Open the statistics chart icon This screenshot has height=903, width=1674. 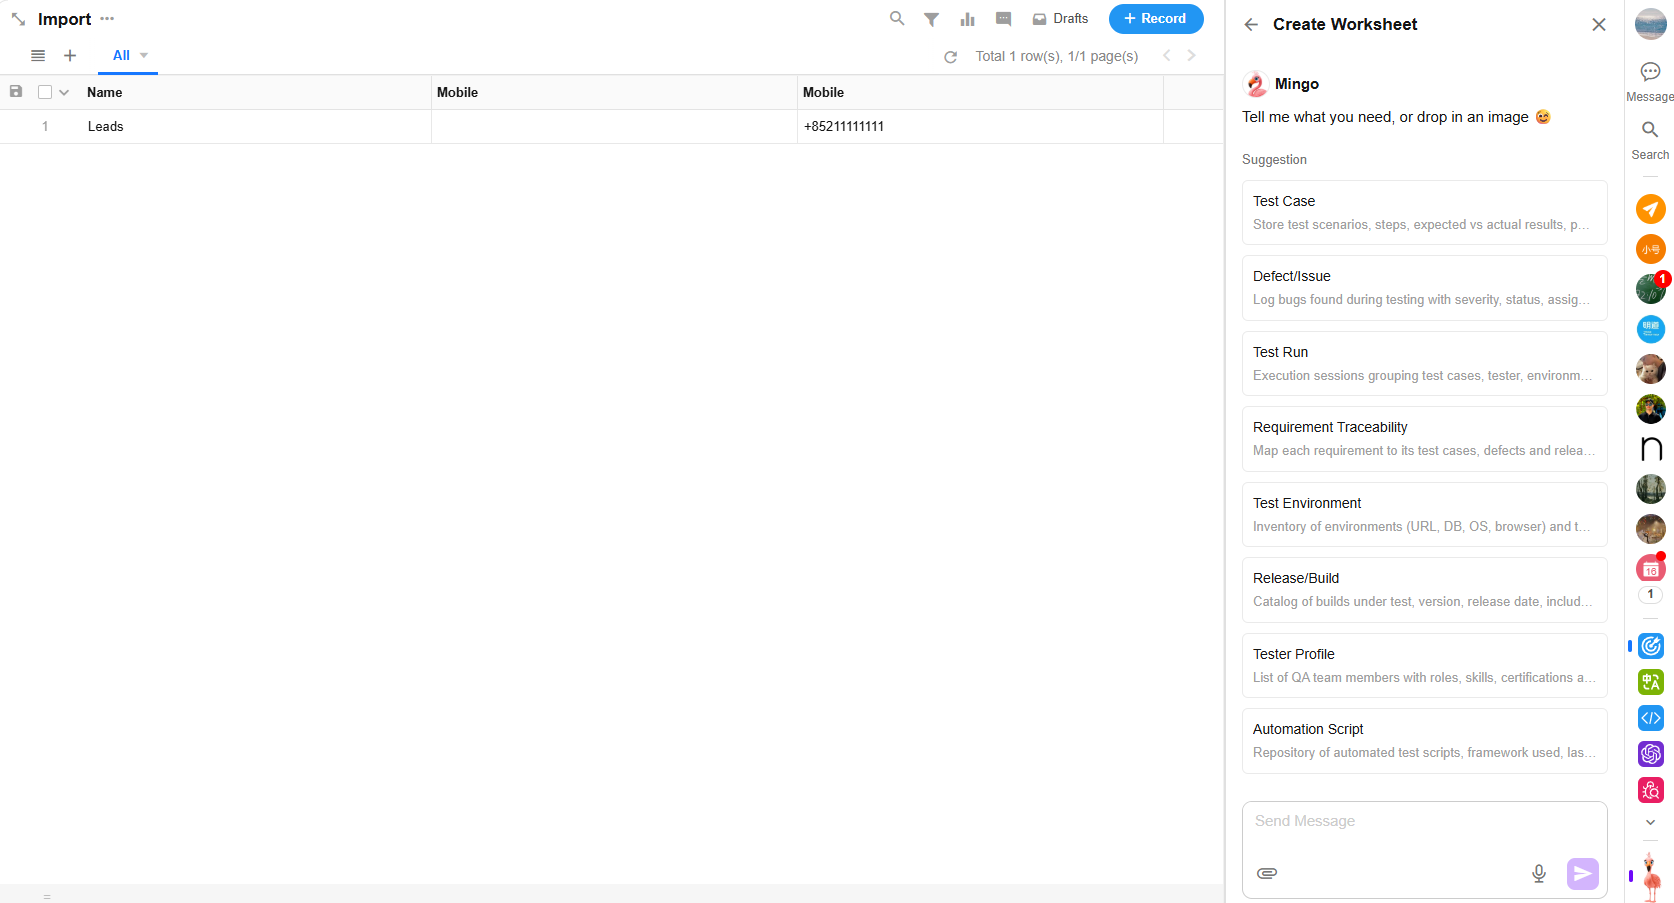[x=967, y=19]
